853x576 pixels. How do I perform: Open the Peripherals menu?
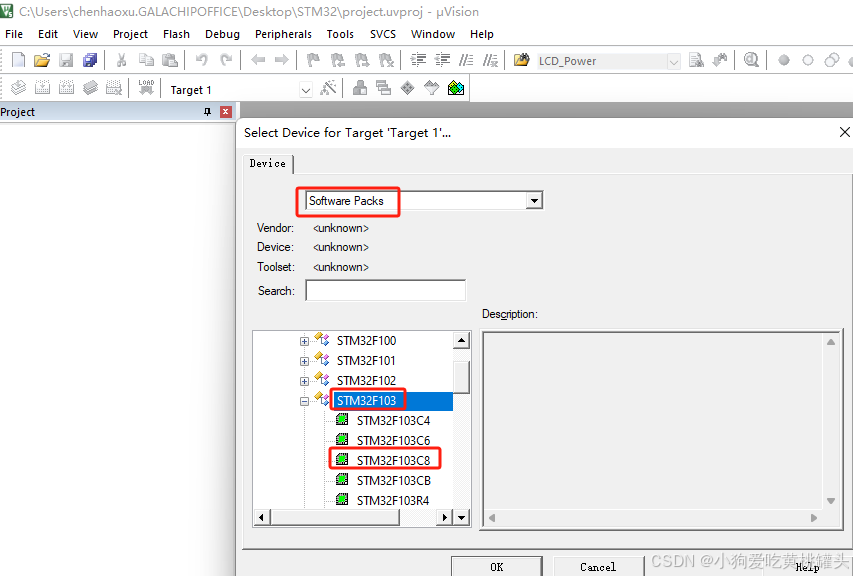[x=283, y=34]
